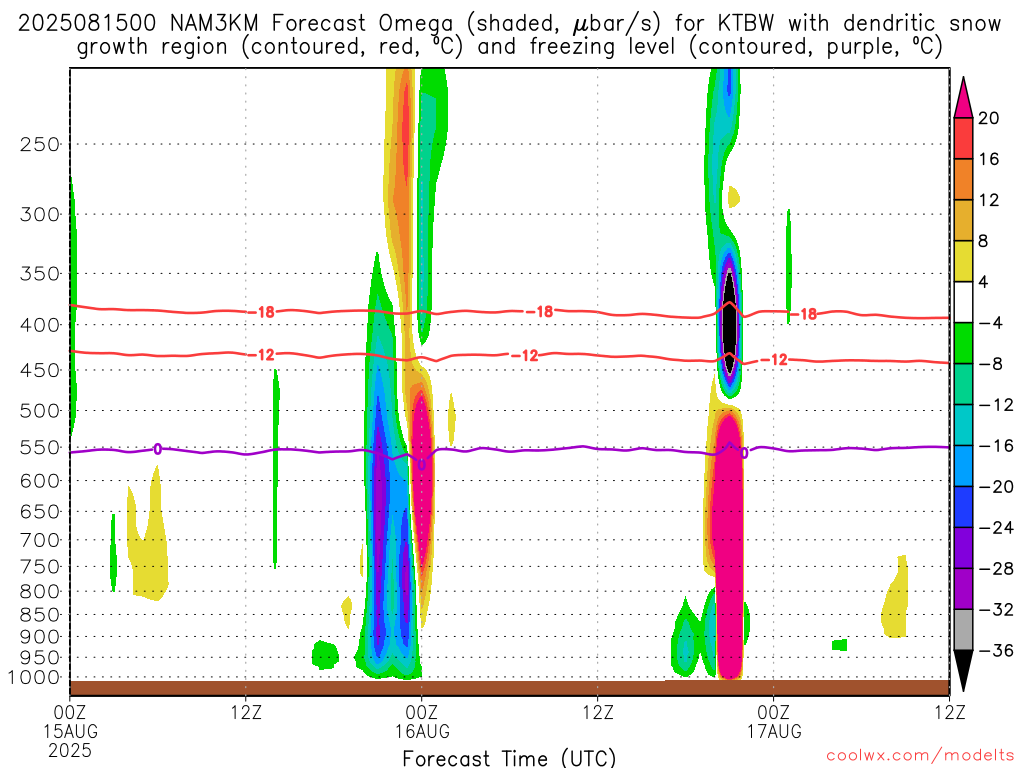1024x768 pixels.
Task: Select the cyan -12 to -16 colorbar swatch
Action: coord(963,425)
